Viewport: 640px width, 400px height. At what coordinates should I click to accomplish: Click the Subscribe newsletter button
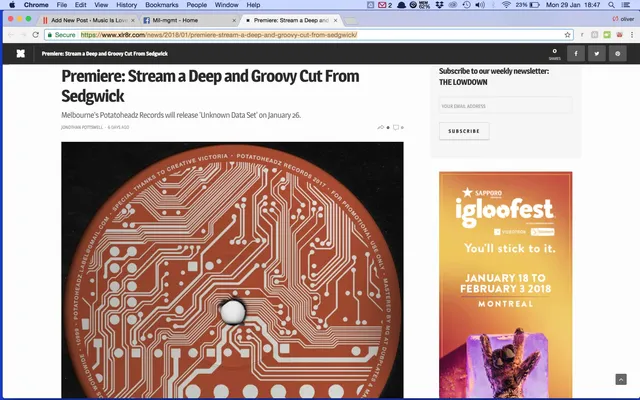point(464,131)
